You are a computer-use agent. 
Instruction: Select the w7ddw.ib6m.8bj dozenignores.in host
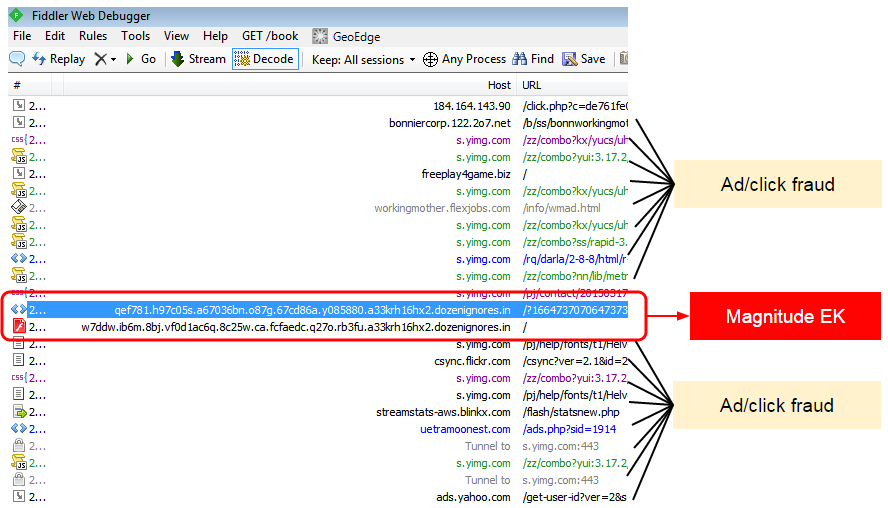coord(296,327)
